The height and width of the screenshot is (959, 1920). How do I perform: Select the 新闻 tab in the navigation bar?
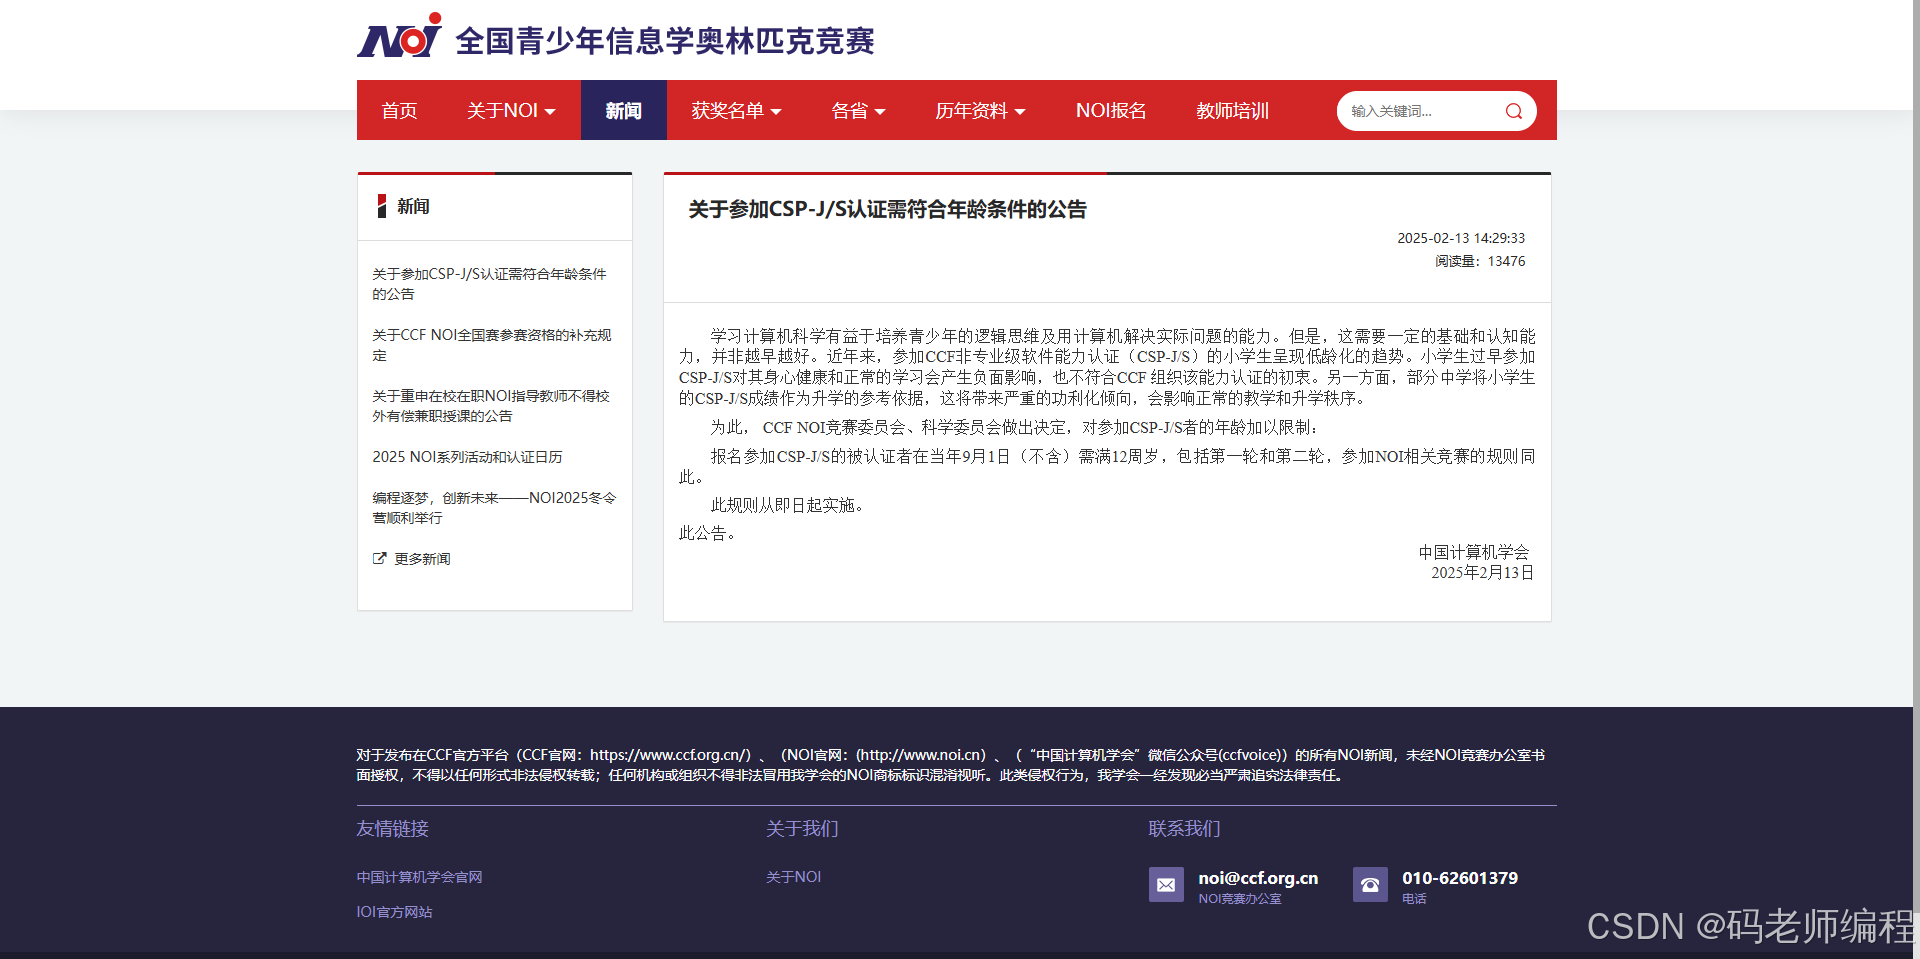pyautogui.click(x=624, y=111)
